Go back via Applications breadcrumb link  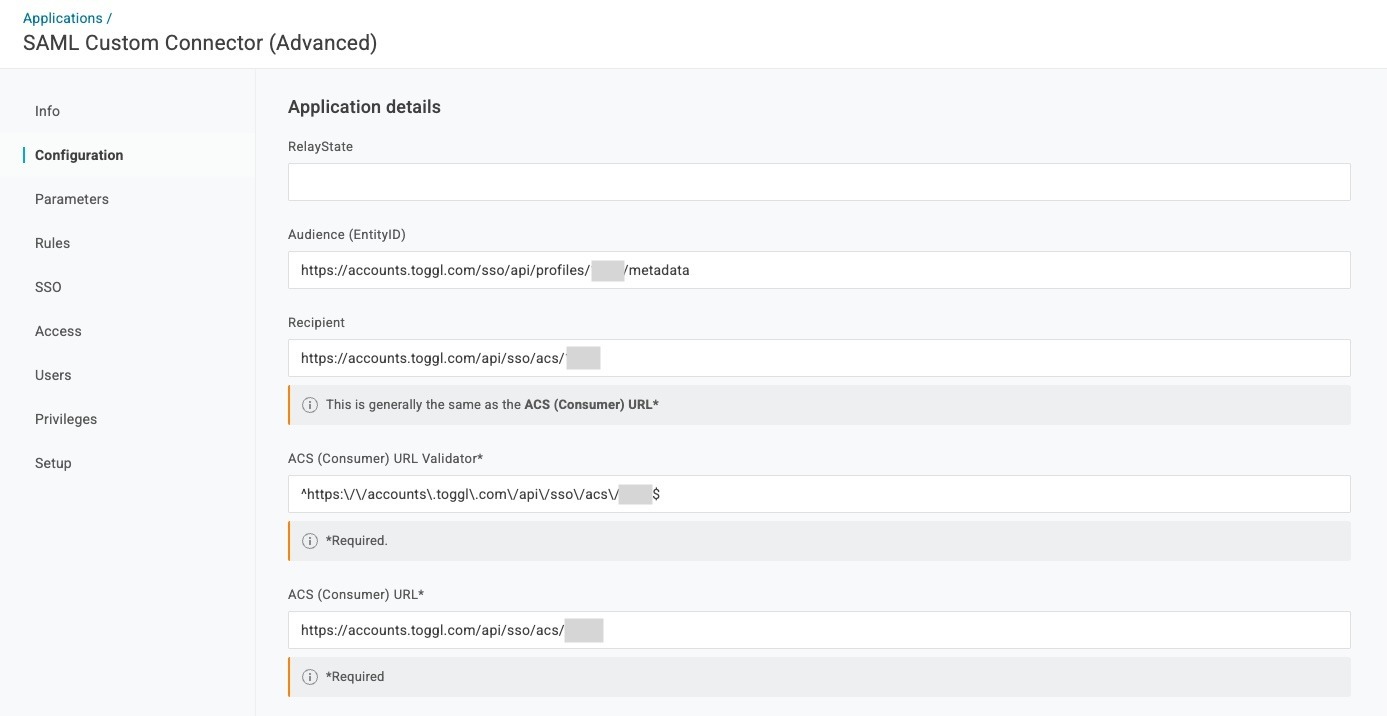click(x=62, y=18)
